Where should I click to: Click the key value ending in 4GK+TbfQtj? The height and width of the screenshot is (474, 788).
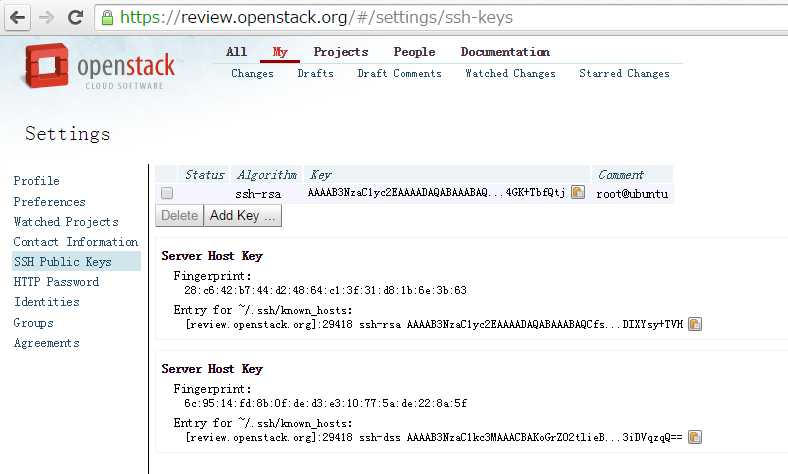pos(436,193)
